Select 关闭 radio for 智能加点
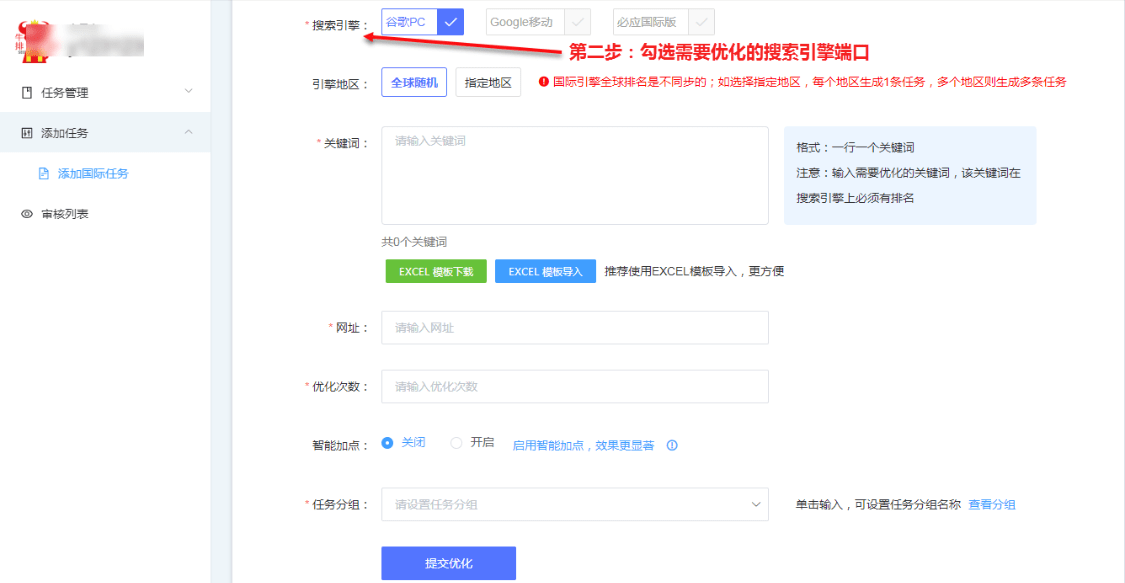The width and height of the screenshot is (1125, 583). click(388, 443)
